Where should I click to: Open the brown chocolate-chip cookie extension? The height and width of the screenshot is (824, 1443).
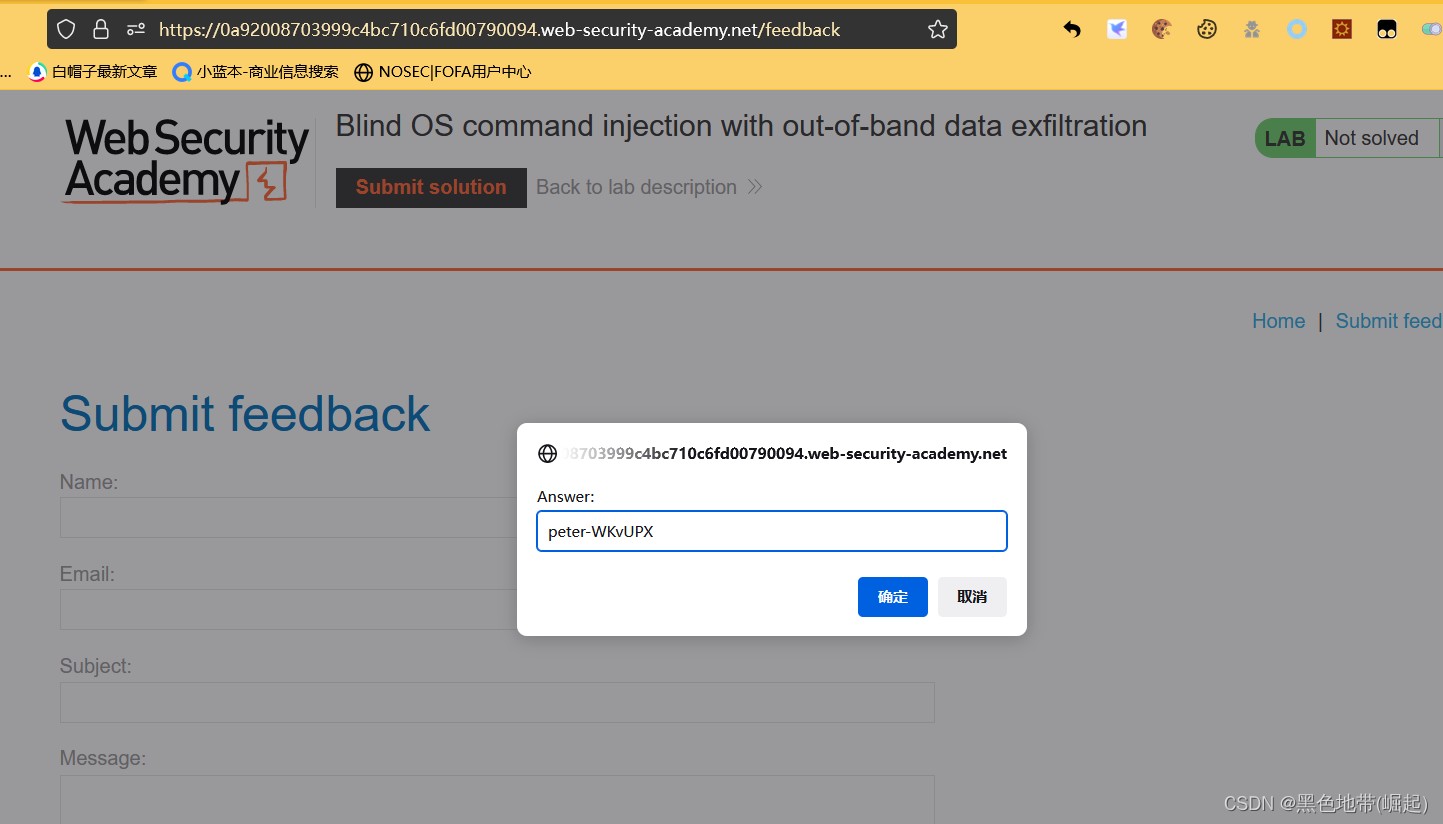coord(1161,30)
